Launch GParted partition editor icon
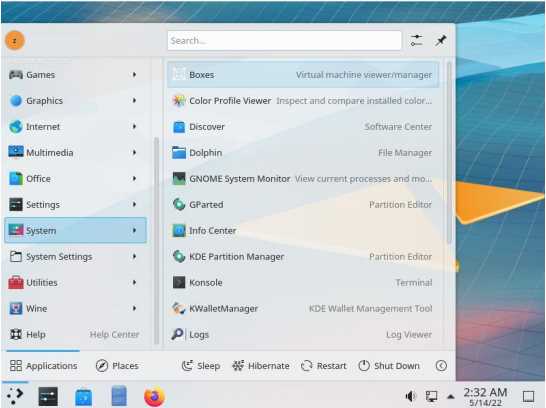Viewport: 546px width, 408px height. click(179, 204)
